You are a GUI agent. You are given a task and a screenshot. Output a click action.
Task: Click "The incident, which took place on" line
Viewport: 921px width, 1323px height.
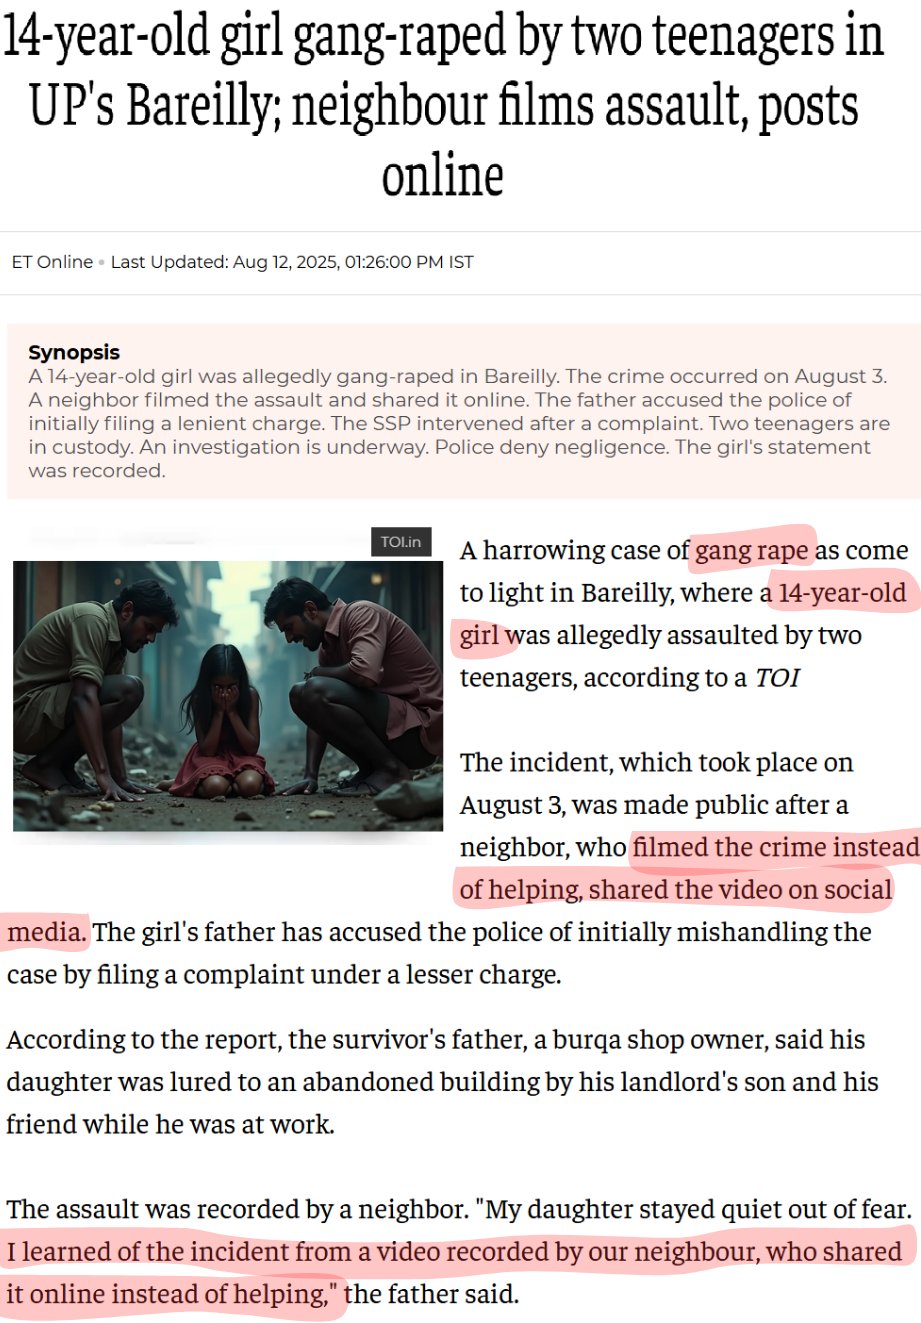coord(656,763)
